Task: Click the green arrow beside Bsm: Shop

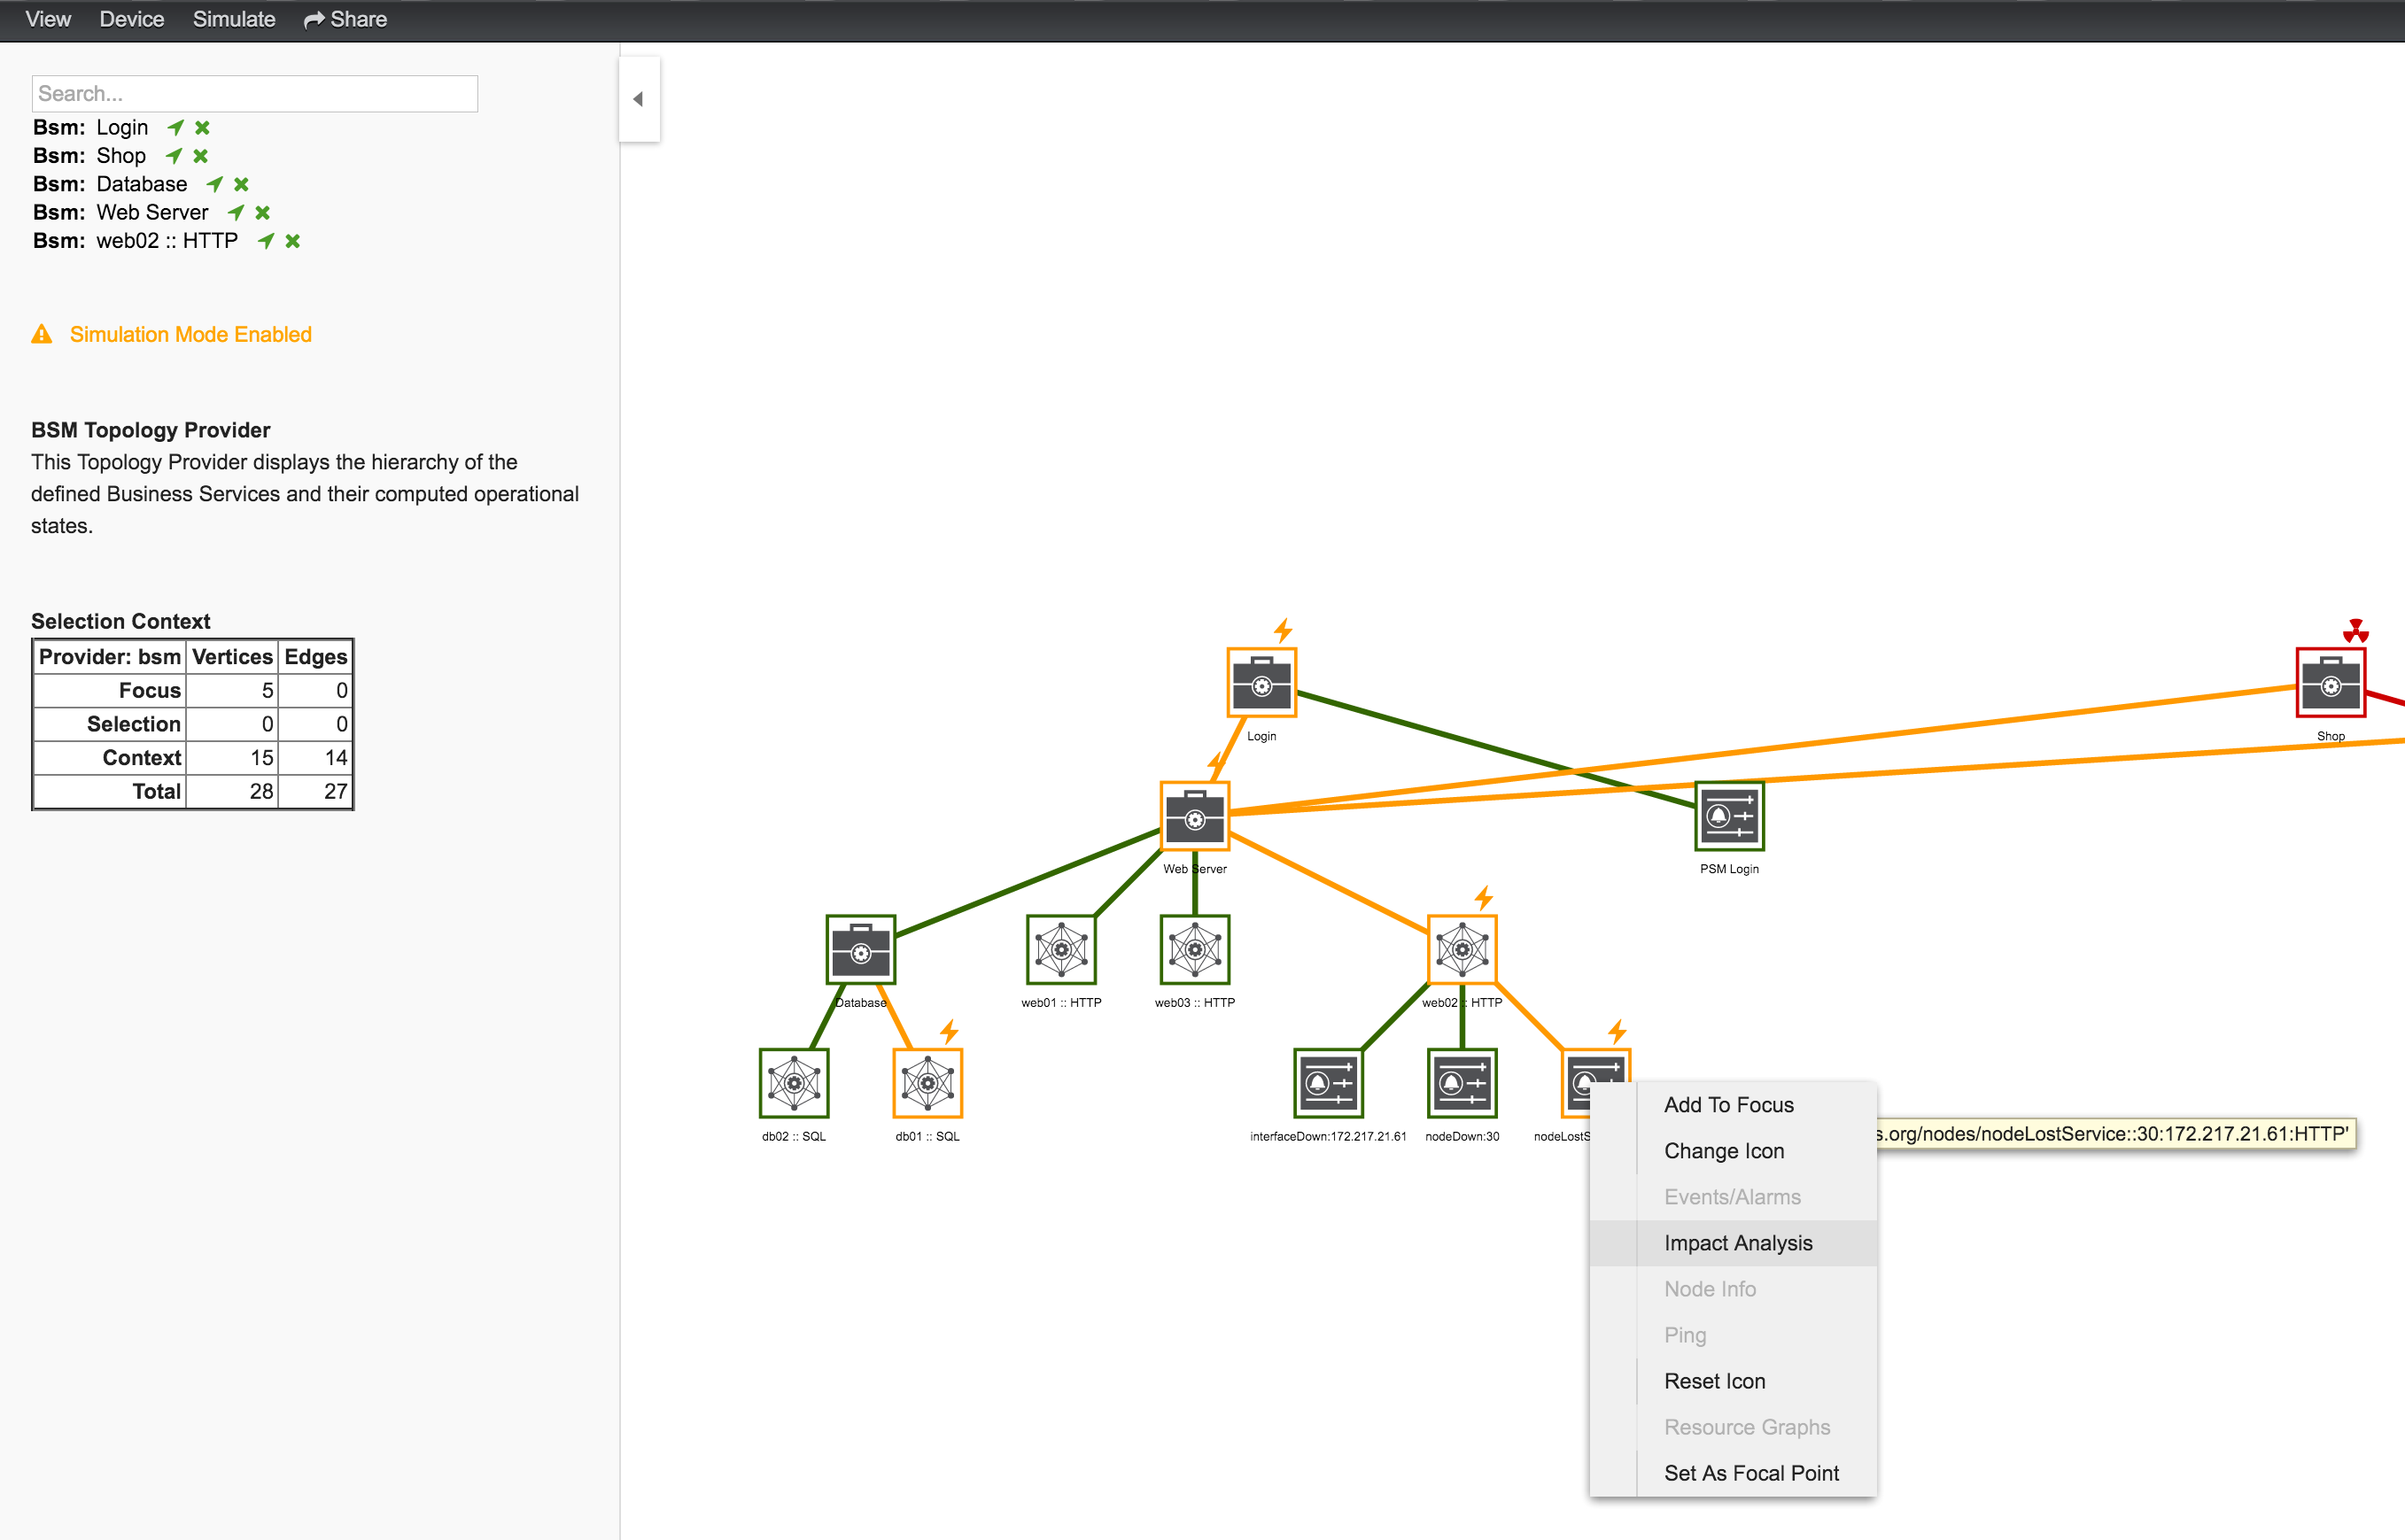Action: click(x=175, y=156)
